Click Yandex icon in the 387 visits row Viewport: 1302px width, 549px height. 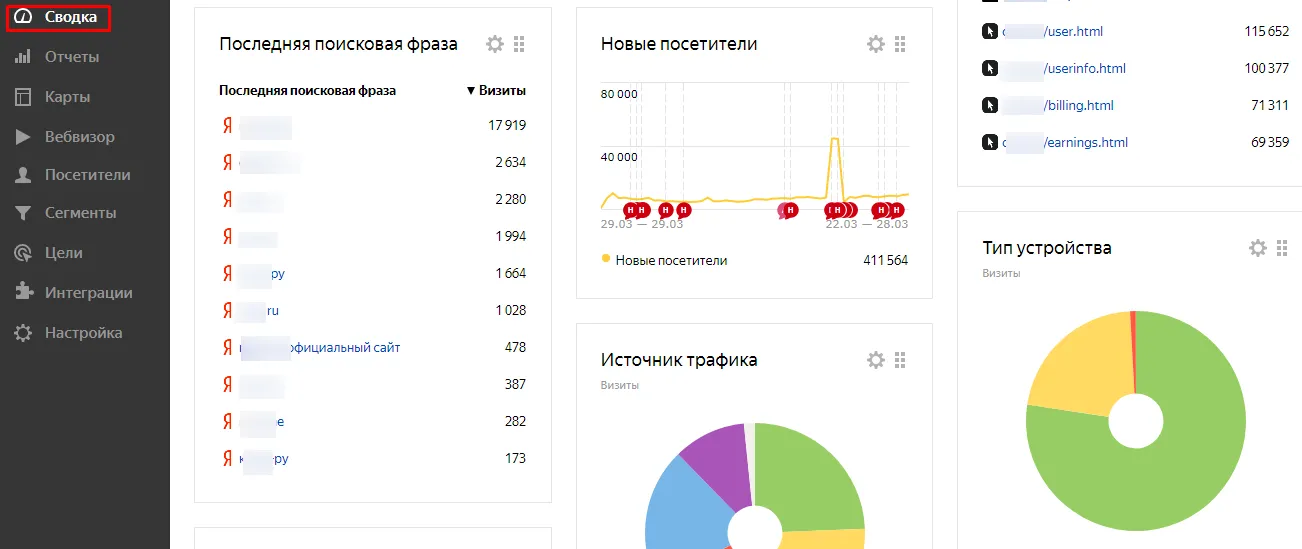pos(227,384)
